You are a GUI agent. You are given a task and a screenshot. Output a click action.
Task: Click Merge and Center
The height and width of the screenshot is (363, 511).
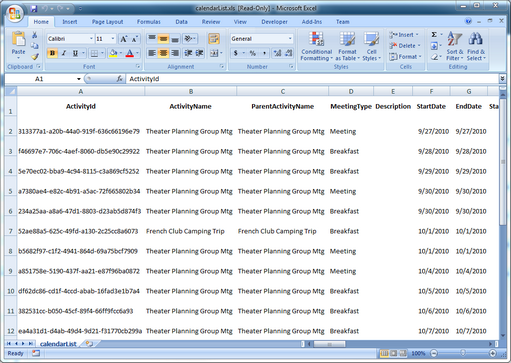pyautogui.click(x=214, y=53)
